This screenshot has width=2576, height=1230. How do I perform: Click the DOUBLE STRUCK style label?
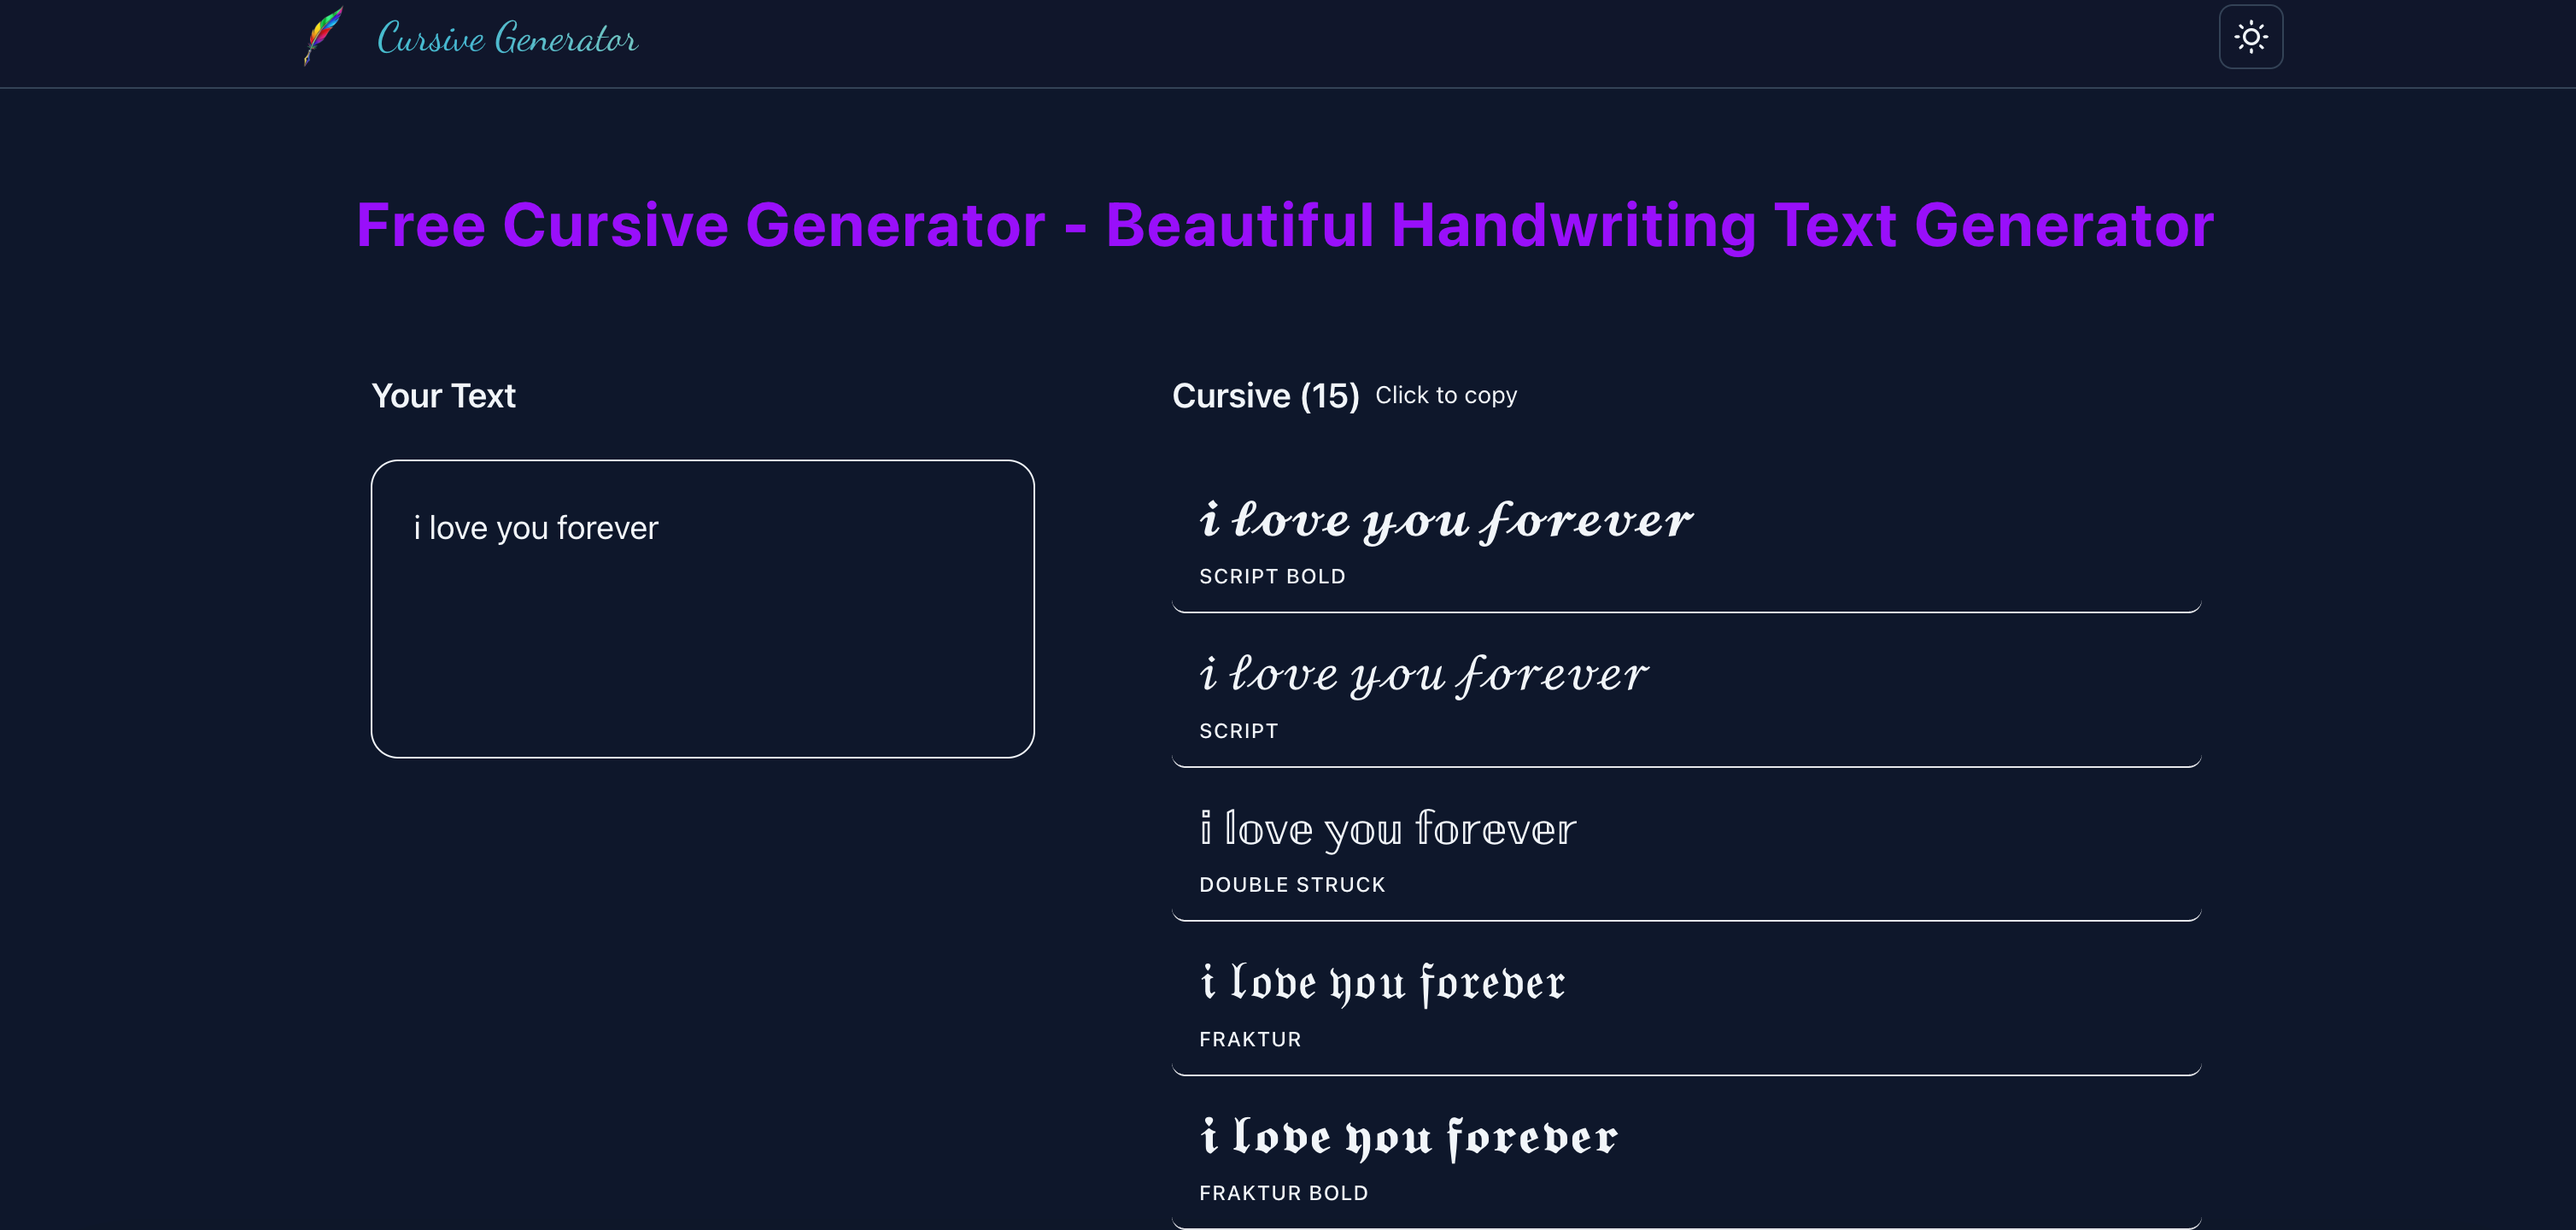pos(1292,884)
